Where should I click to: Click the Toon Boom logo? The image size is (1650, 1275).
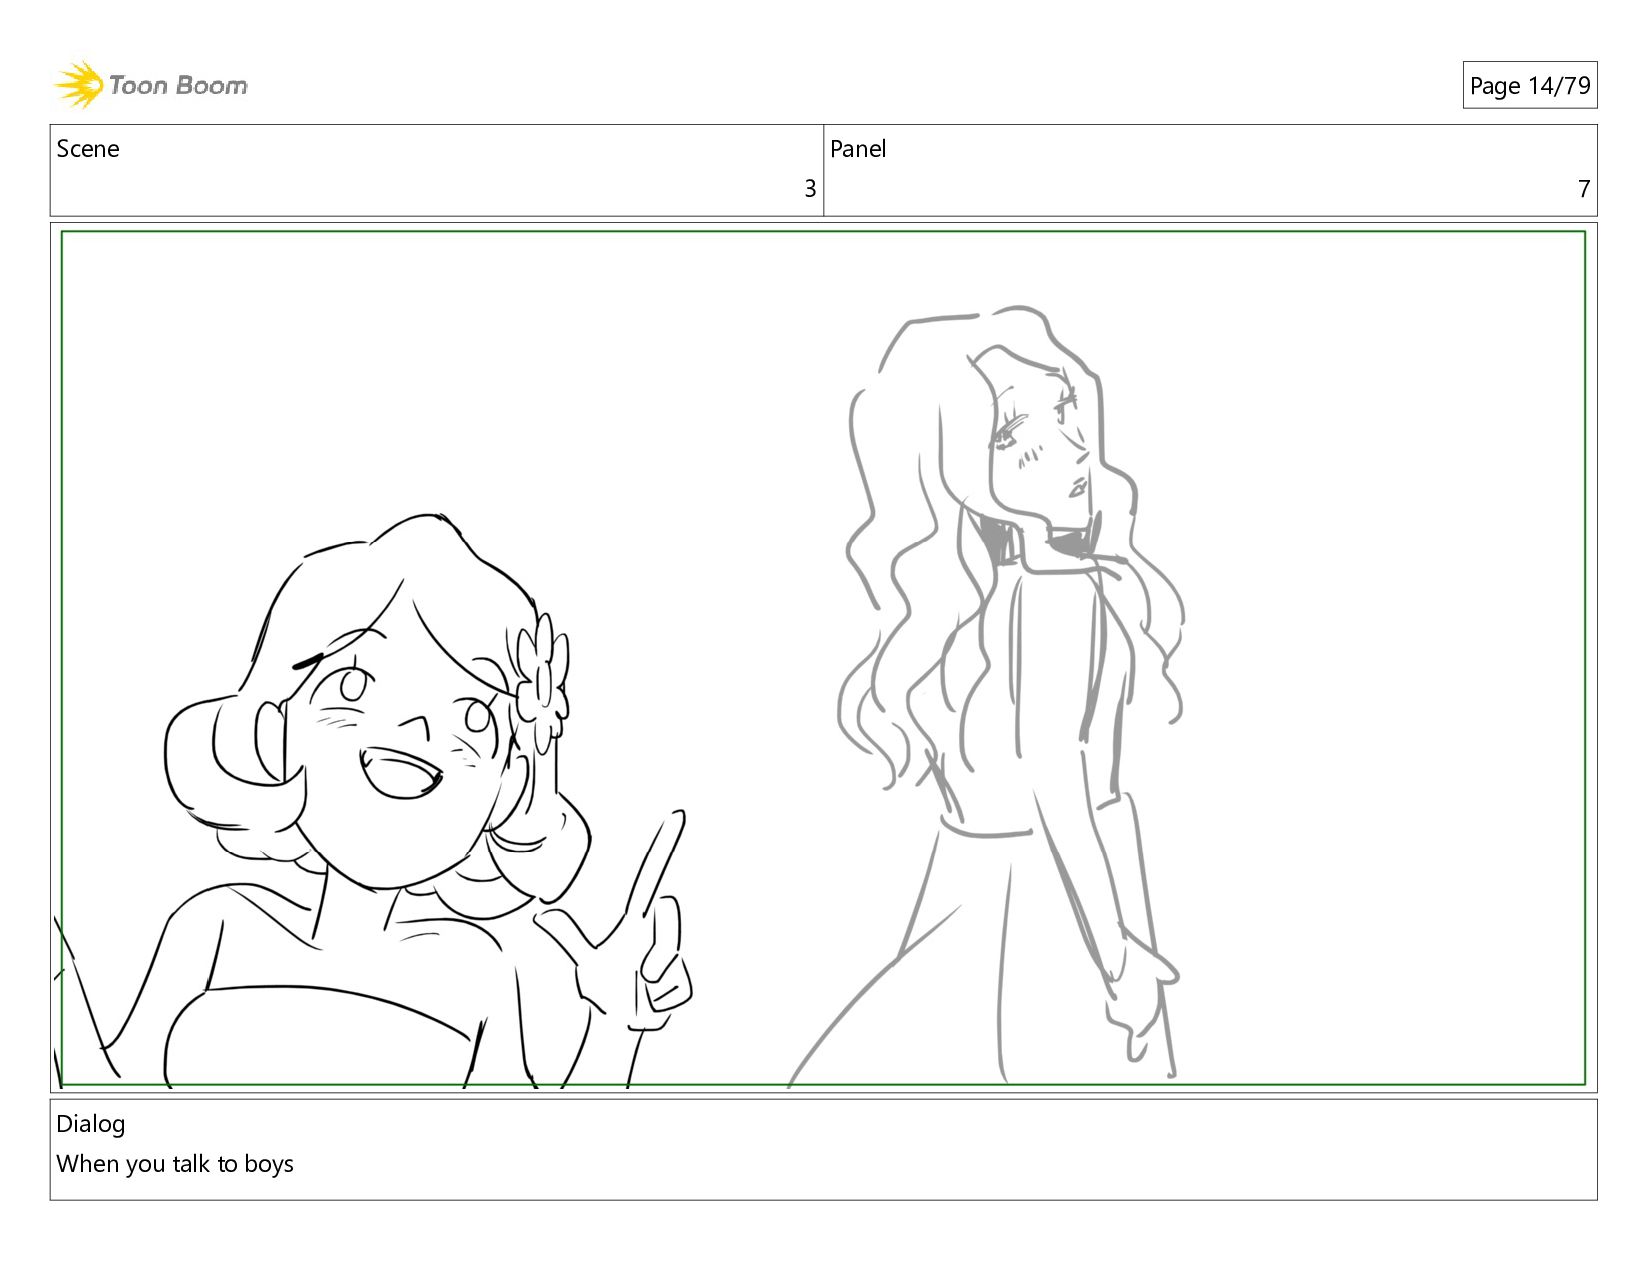pos(150,85)
